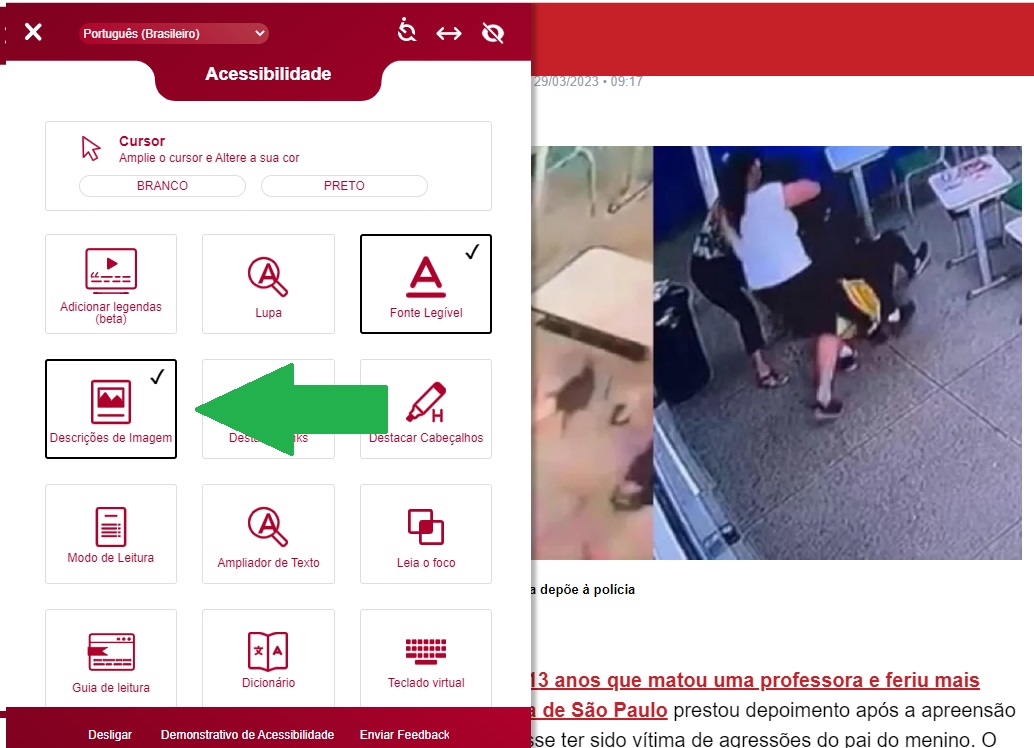Viewport: 1034px width, 748px height.
Task: Click the horizontal arrows move-panel icon
Action: 449,33
